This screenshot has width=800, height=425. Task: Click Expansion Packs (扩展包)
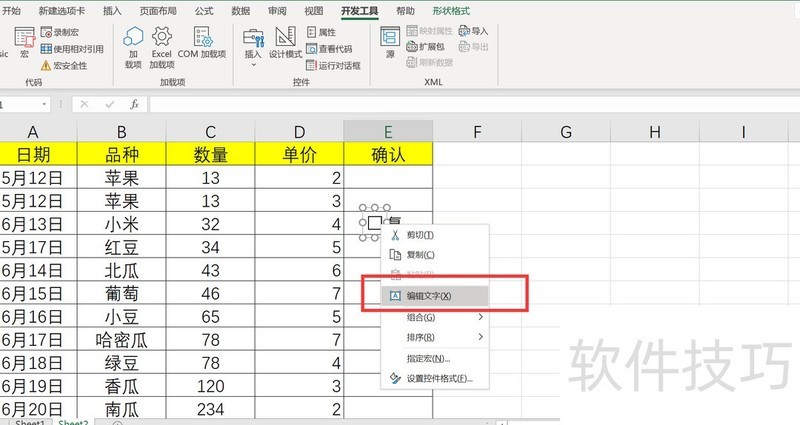[x=426, y=46]
